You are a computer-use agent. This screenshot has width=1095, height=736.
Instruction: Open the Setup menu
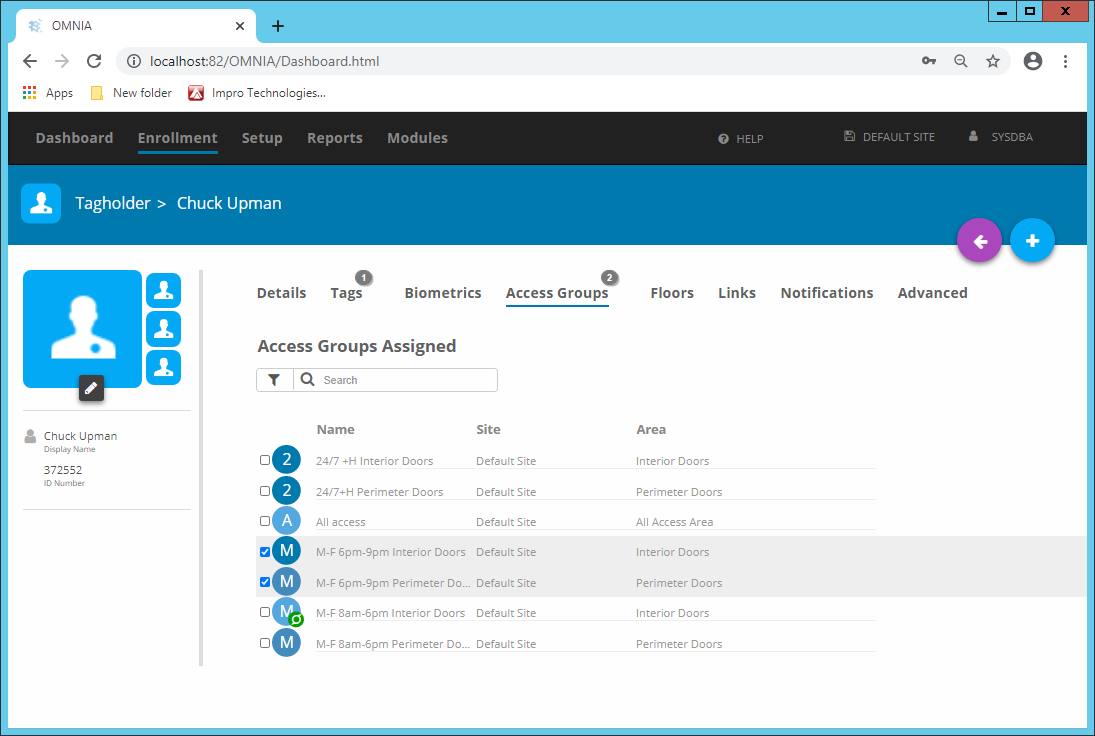(x=262, y=138)
